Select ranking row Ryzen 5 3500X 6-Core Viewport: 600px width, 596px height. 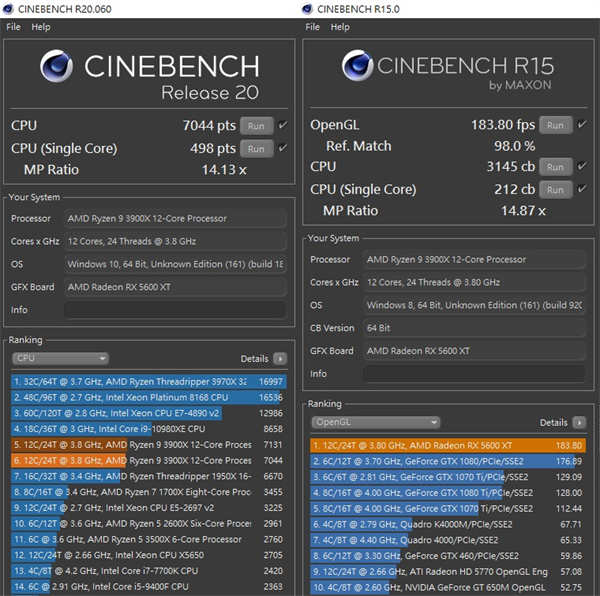click(x=148, y=539)
